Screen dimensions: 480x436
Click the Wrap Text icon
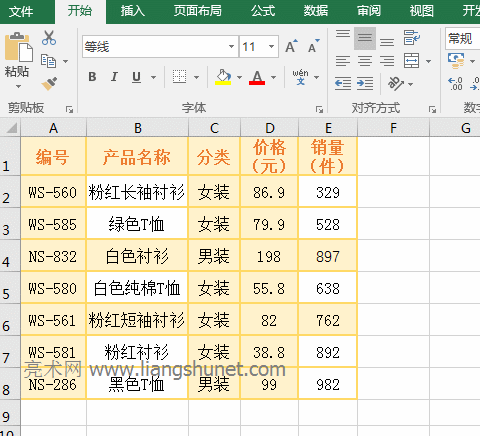(x=412, y=37)
